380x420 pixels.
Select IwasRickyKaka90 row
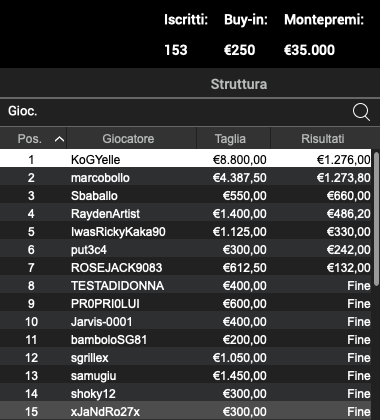pos(185,232)
